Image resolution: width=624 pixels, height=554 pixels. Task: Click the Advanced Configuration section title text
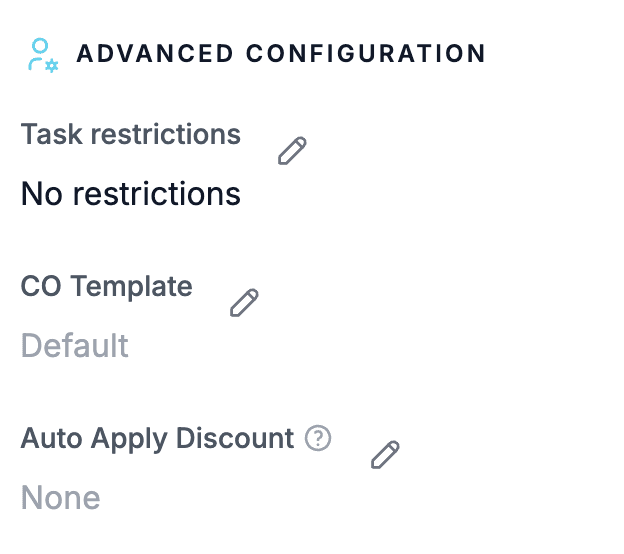[281, 54]
